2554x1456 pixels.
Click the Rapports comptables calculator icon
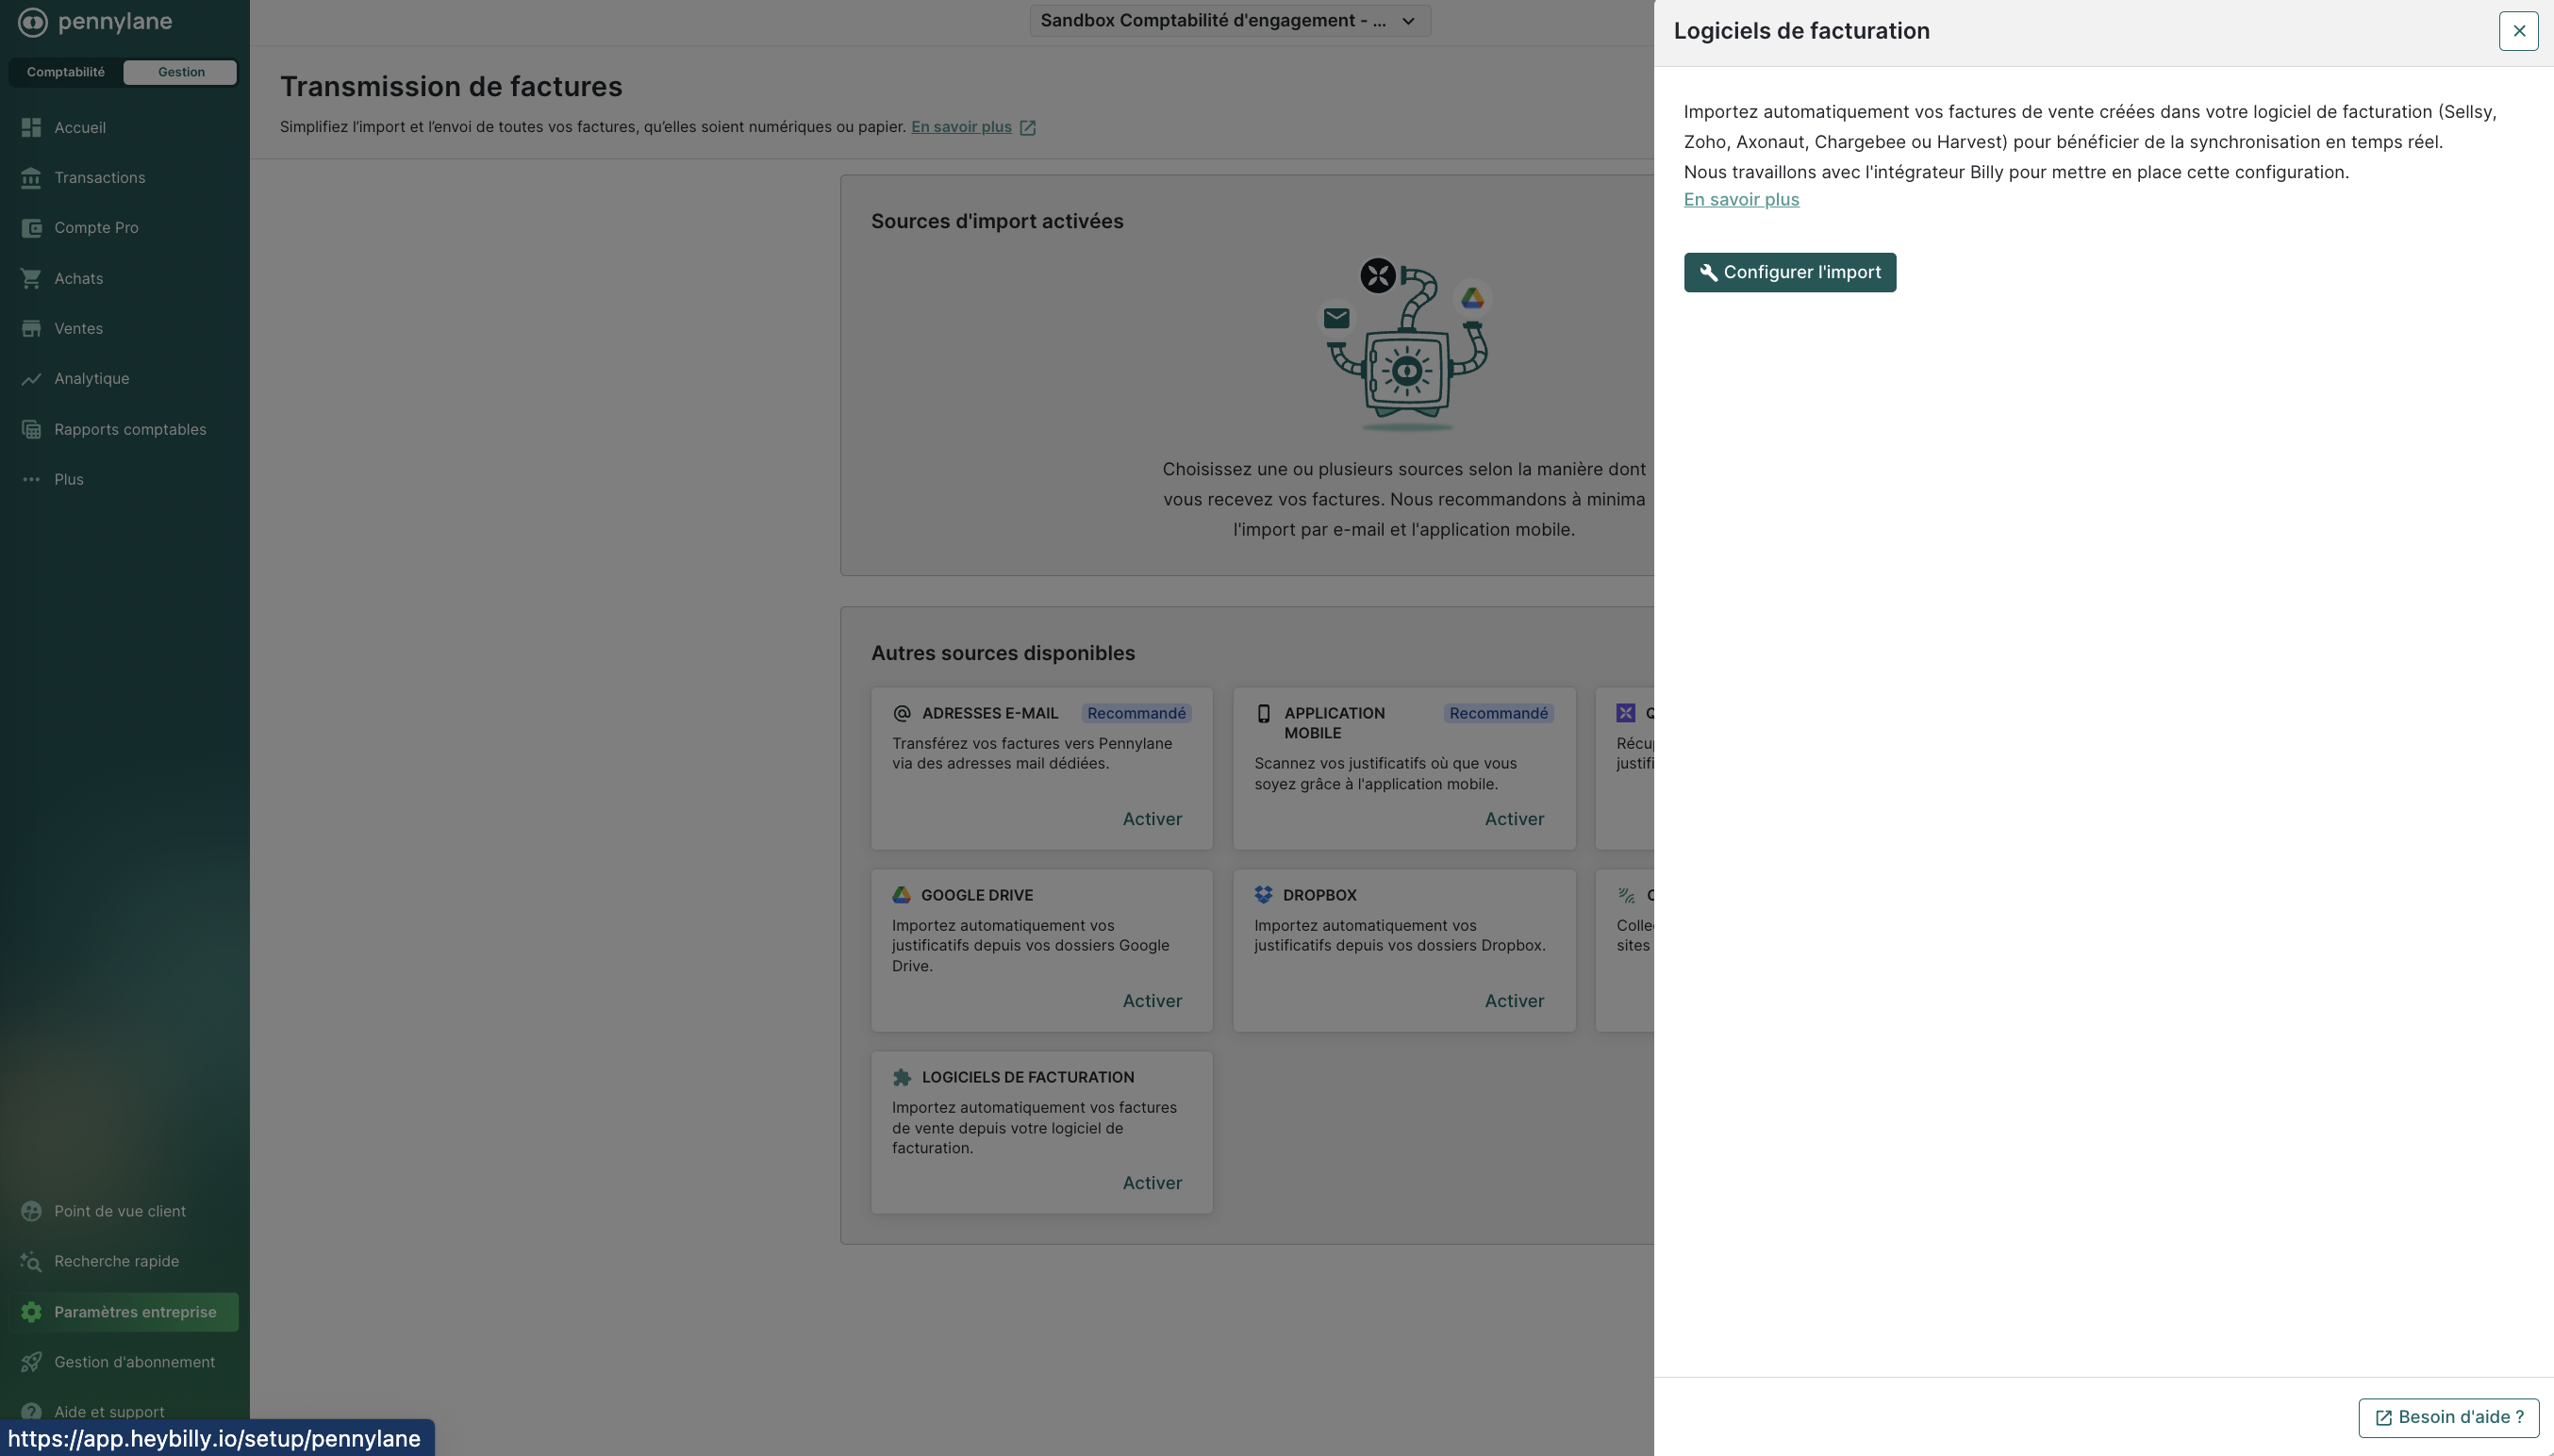tap(31, 429)
